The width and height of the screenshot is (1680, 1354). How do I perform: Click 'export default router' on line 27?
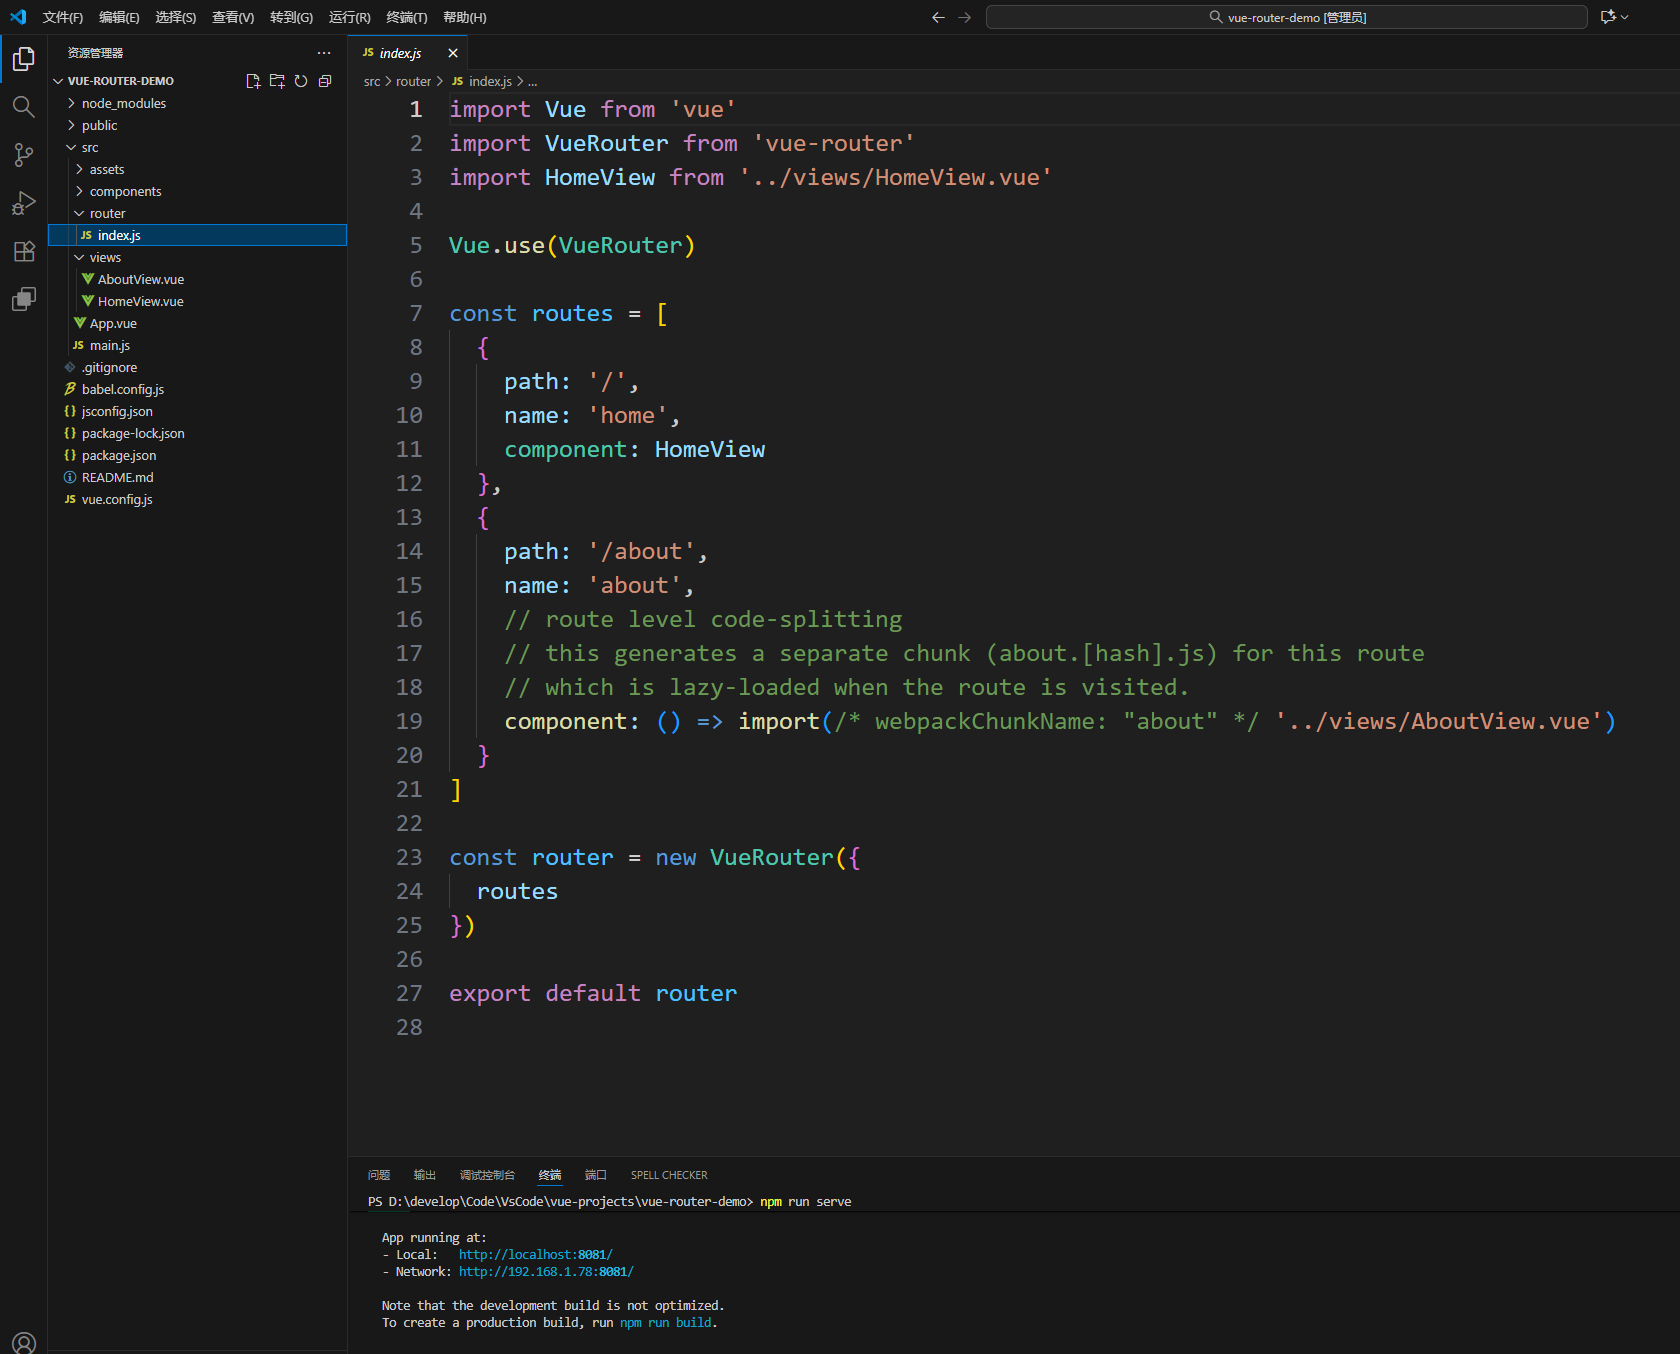pos(593,993)
